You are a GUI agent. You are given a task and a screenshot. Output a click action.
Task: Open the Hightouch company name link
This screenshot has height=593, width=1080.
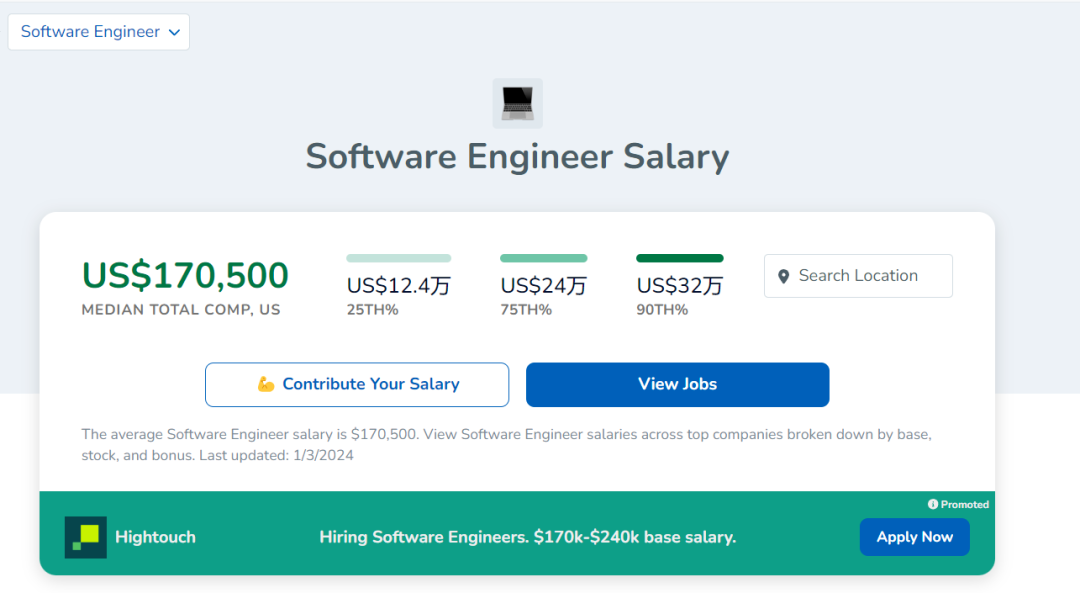click(155, 537)
